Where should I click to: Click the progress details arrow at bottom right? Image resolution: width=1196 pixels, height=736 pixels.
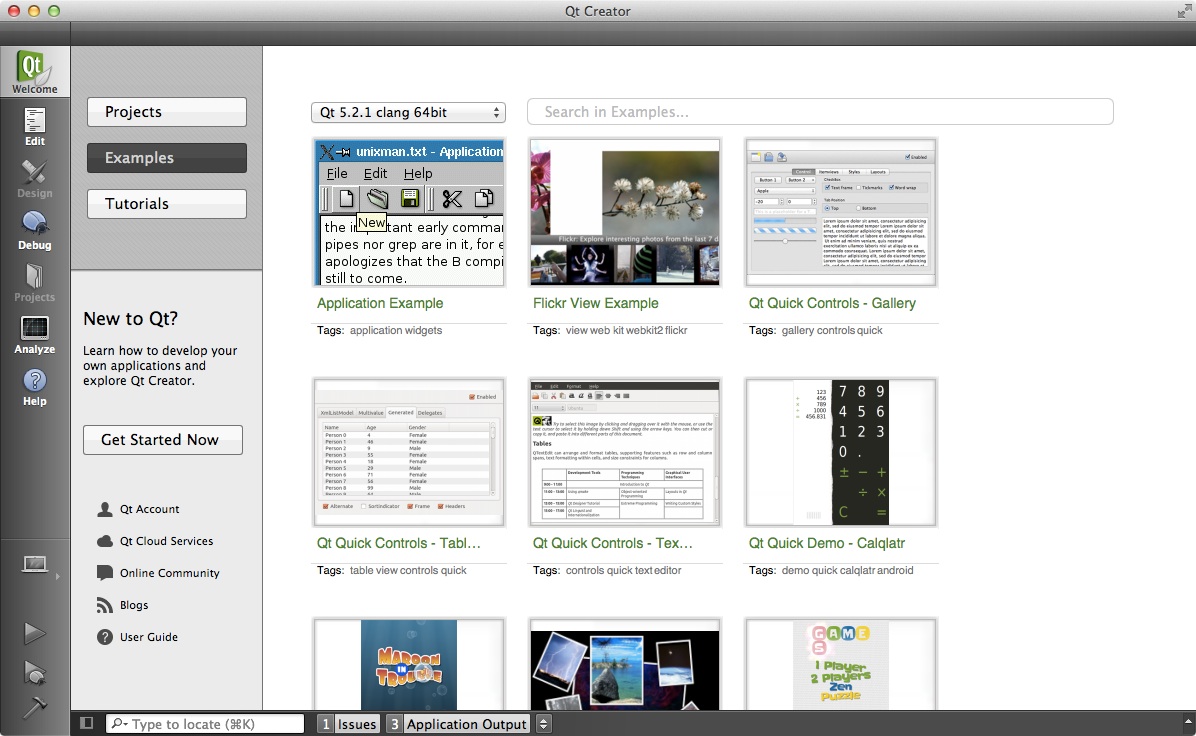pos(1187,721)
